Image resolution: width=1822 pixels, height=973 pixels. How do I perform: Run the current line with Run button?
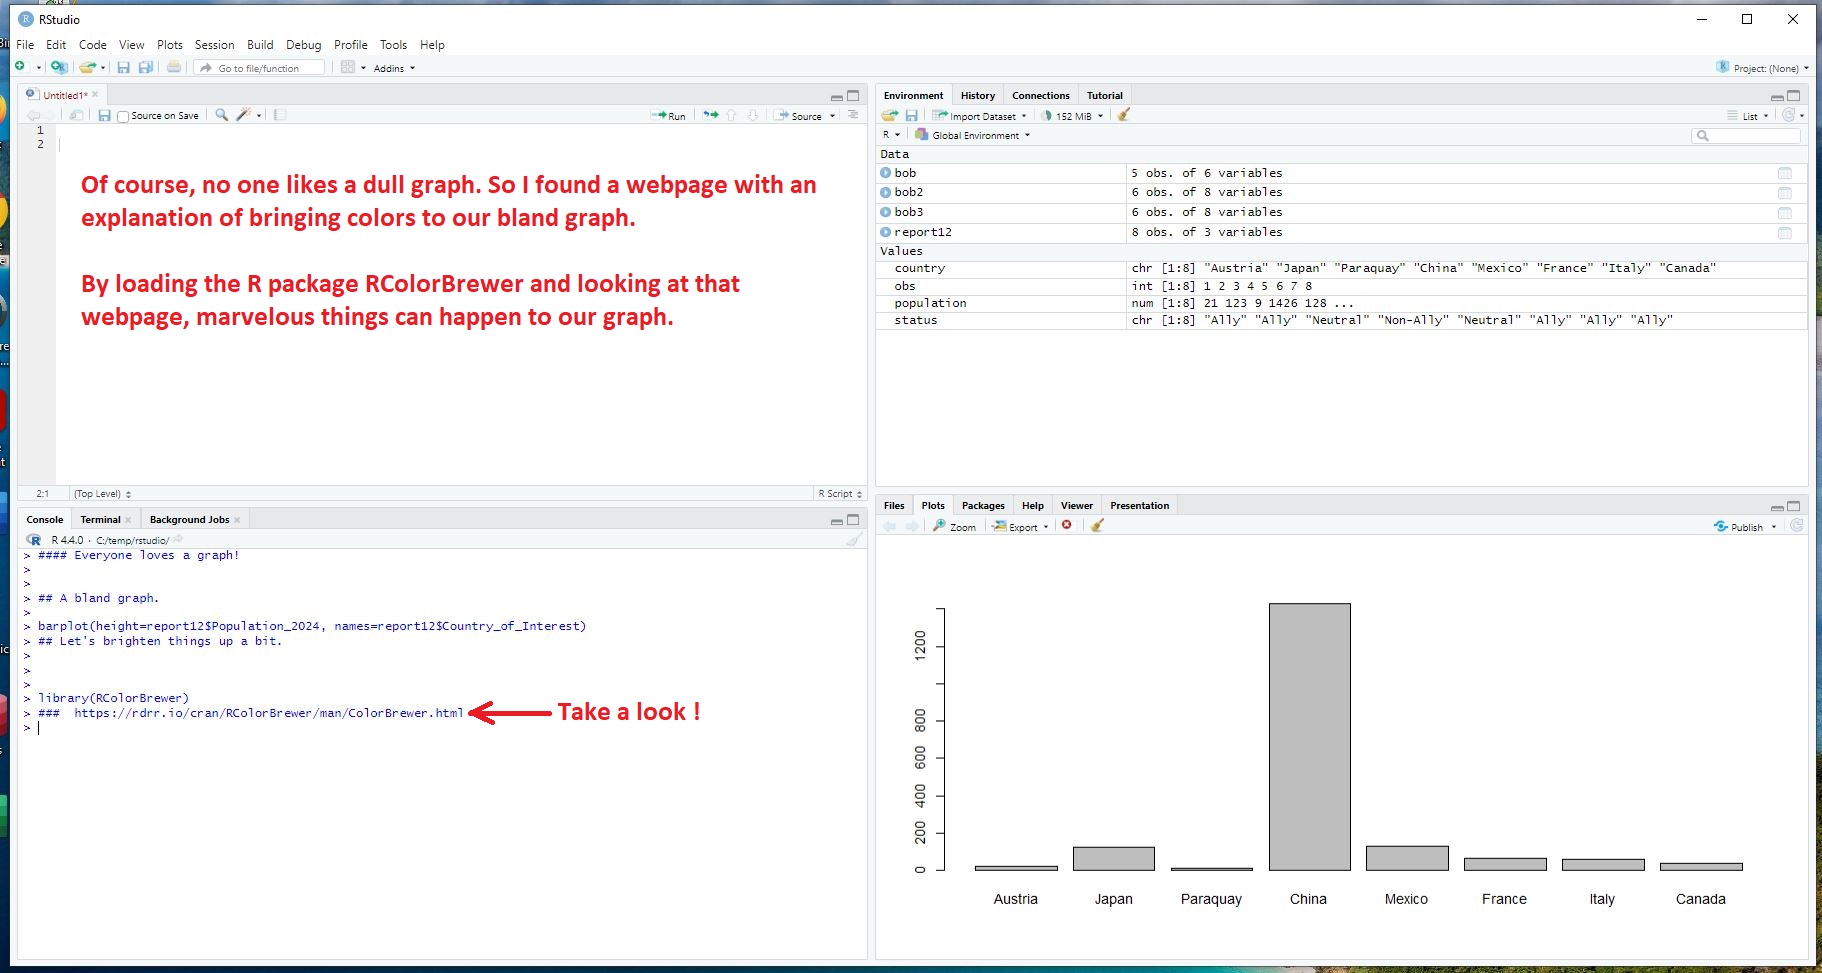[x=669, y=116]
